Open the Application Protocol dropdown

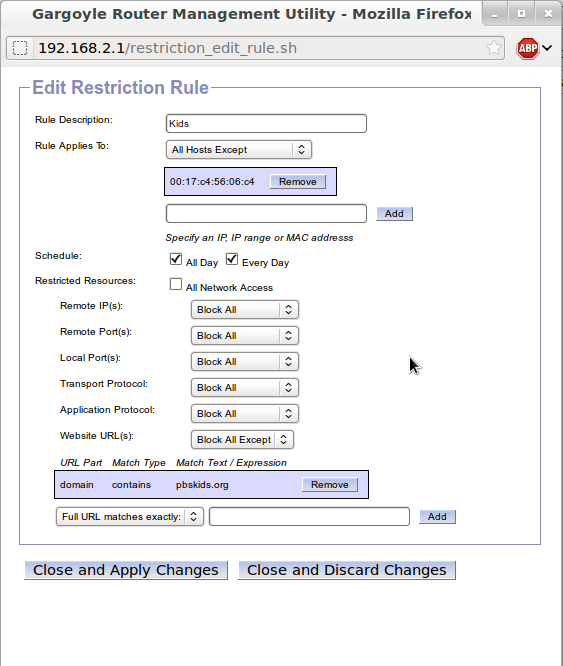245,414
